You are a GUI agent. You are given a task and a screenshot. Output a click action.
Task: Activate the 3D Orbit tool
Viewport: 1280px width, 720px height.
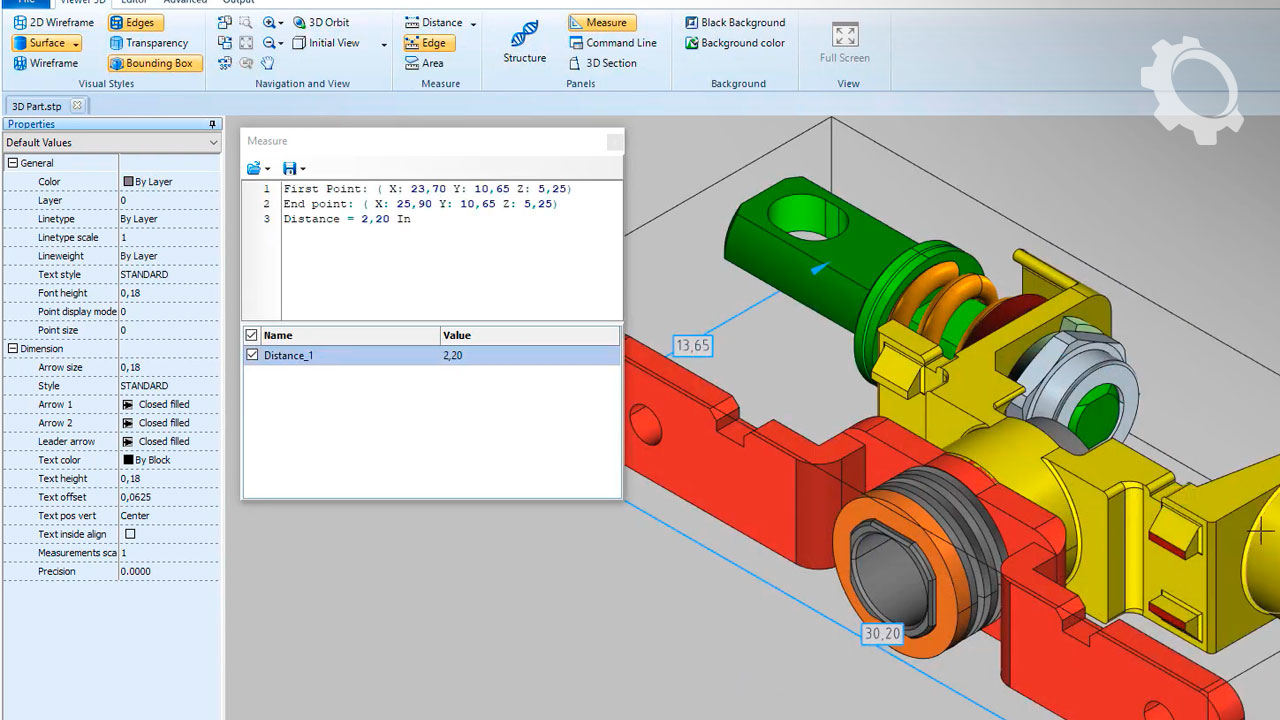(321, 22)
